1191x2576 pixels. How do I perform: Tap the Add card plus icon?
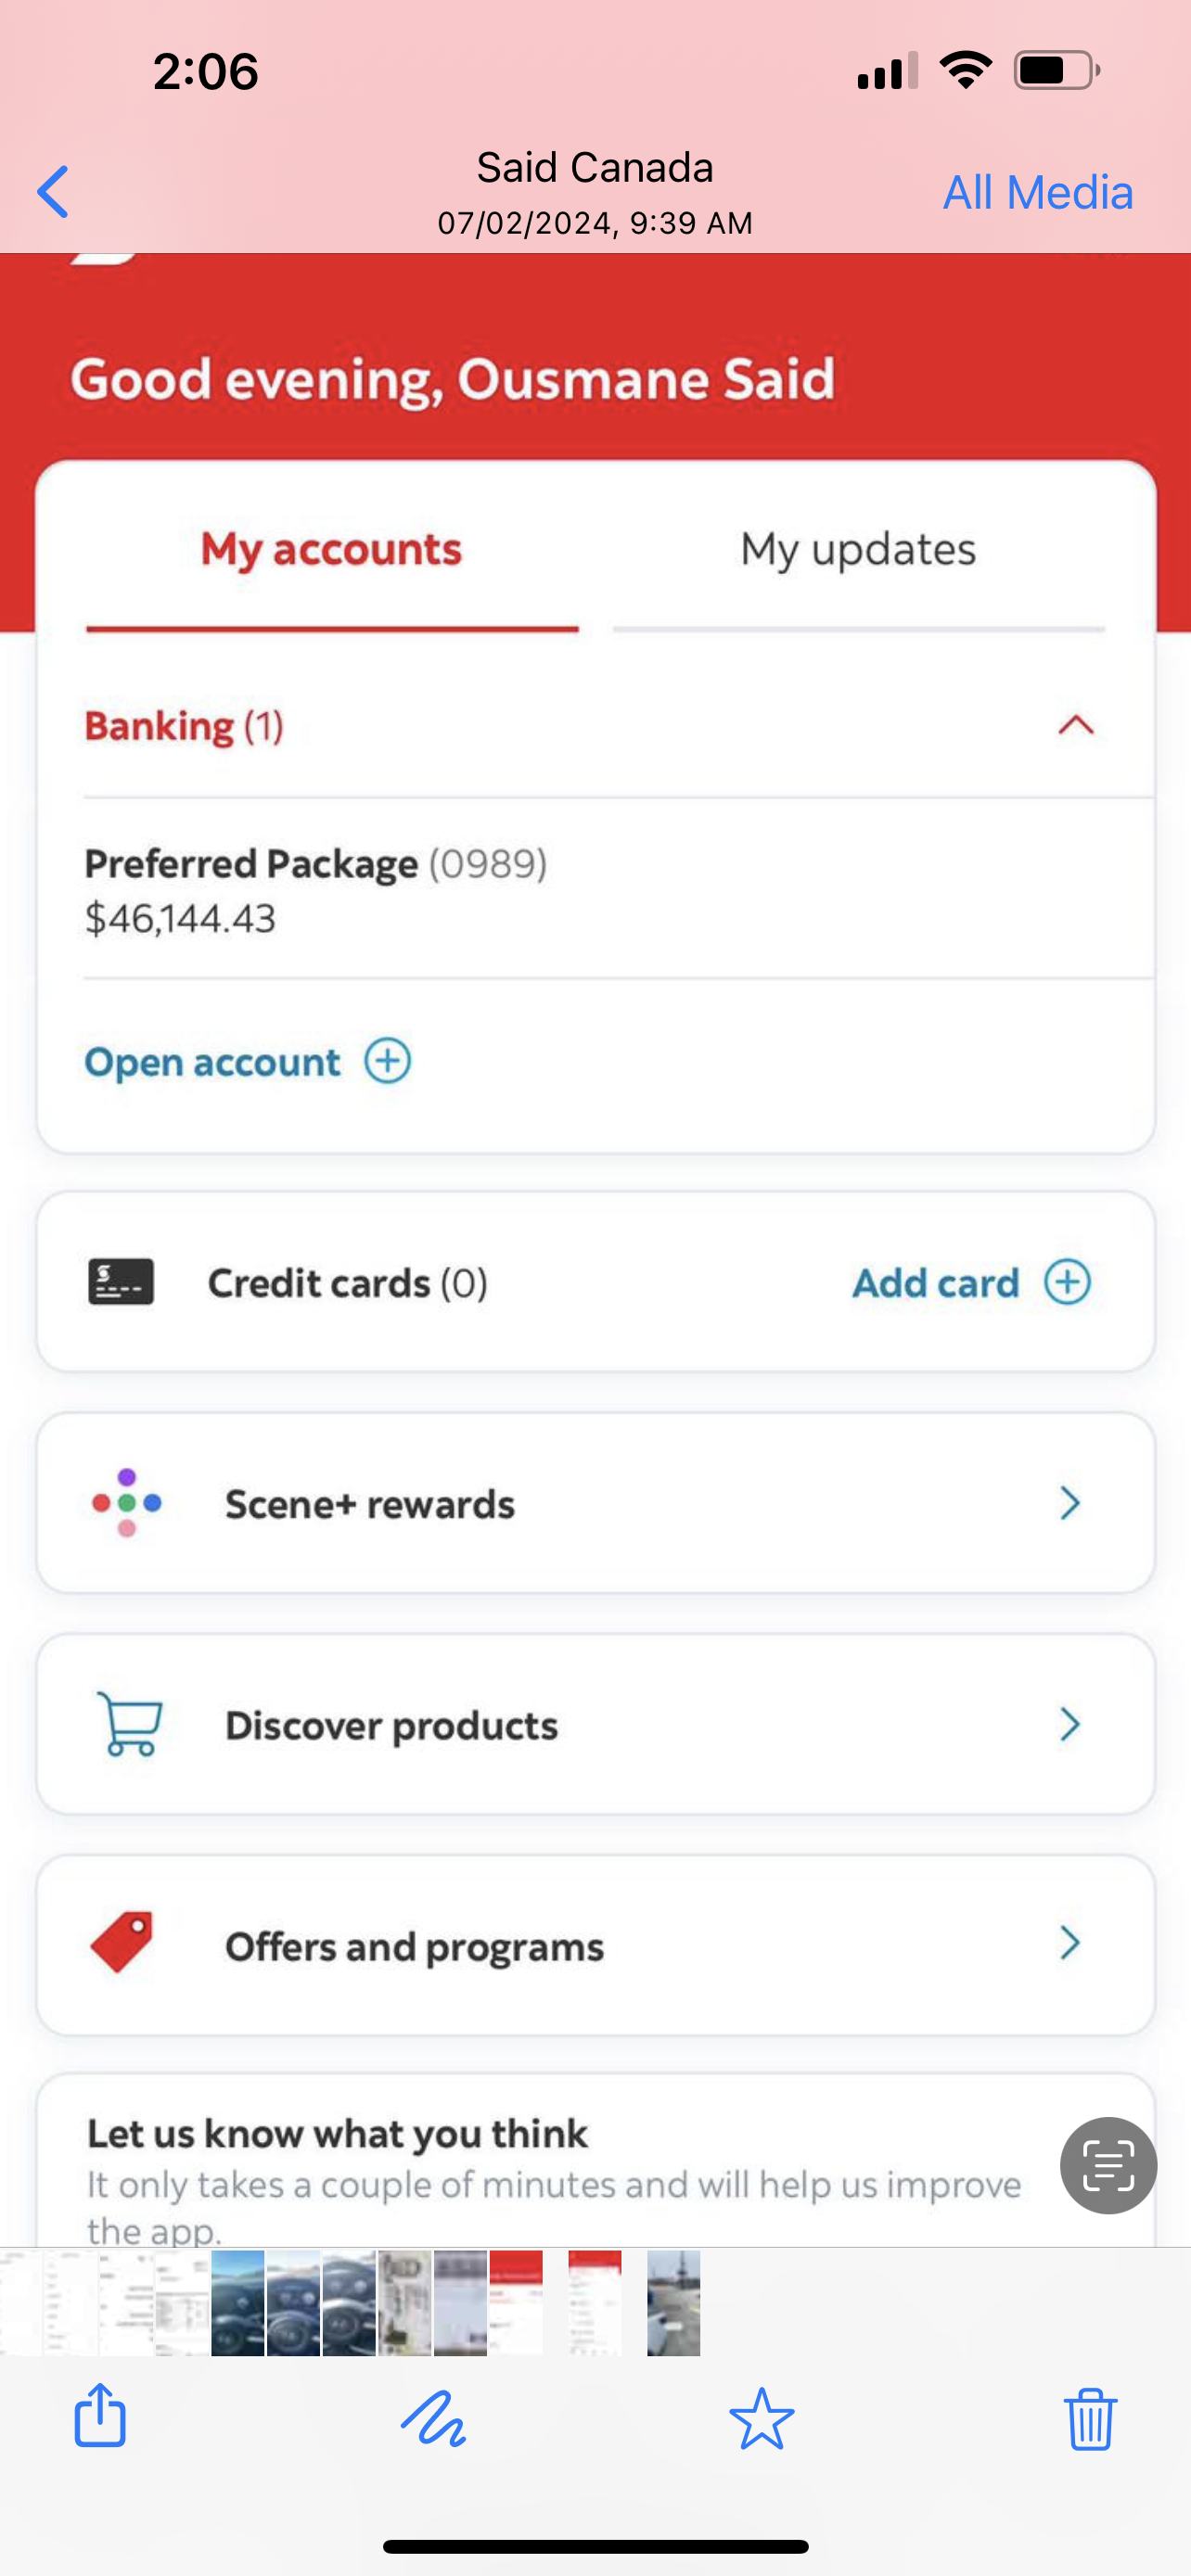point(1067,1282)
